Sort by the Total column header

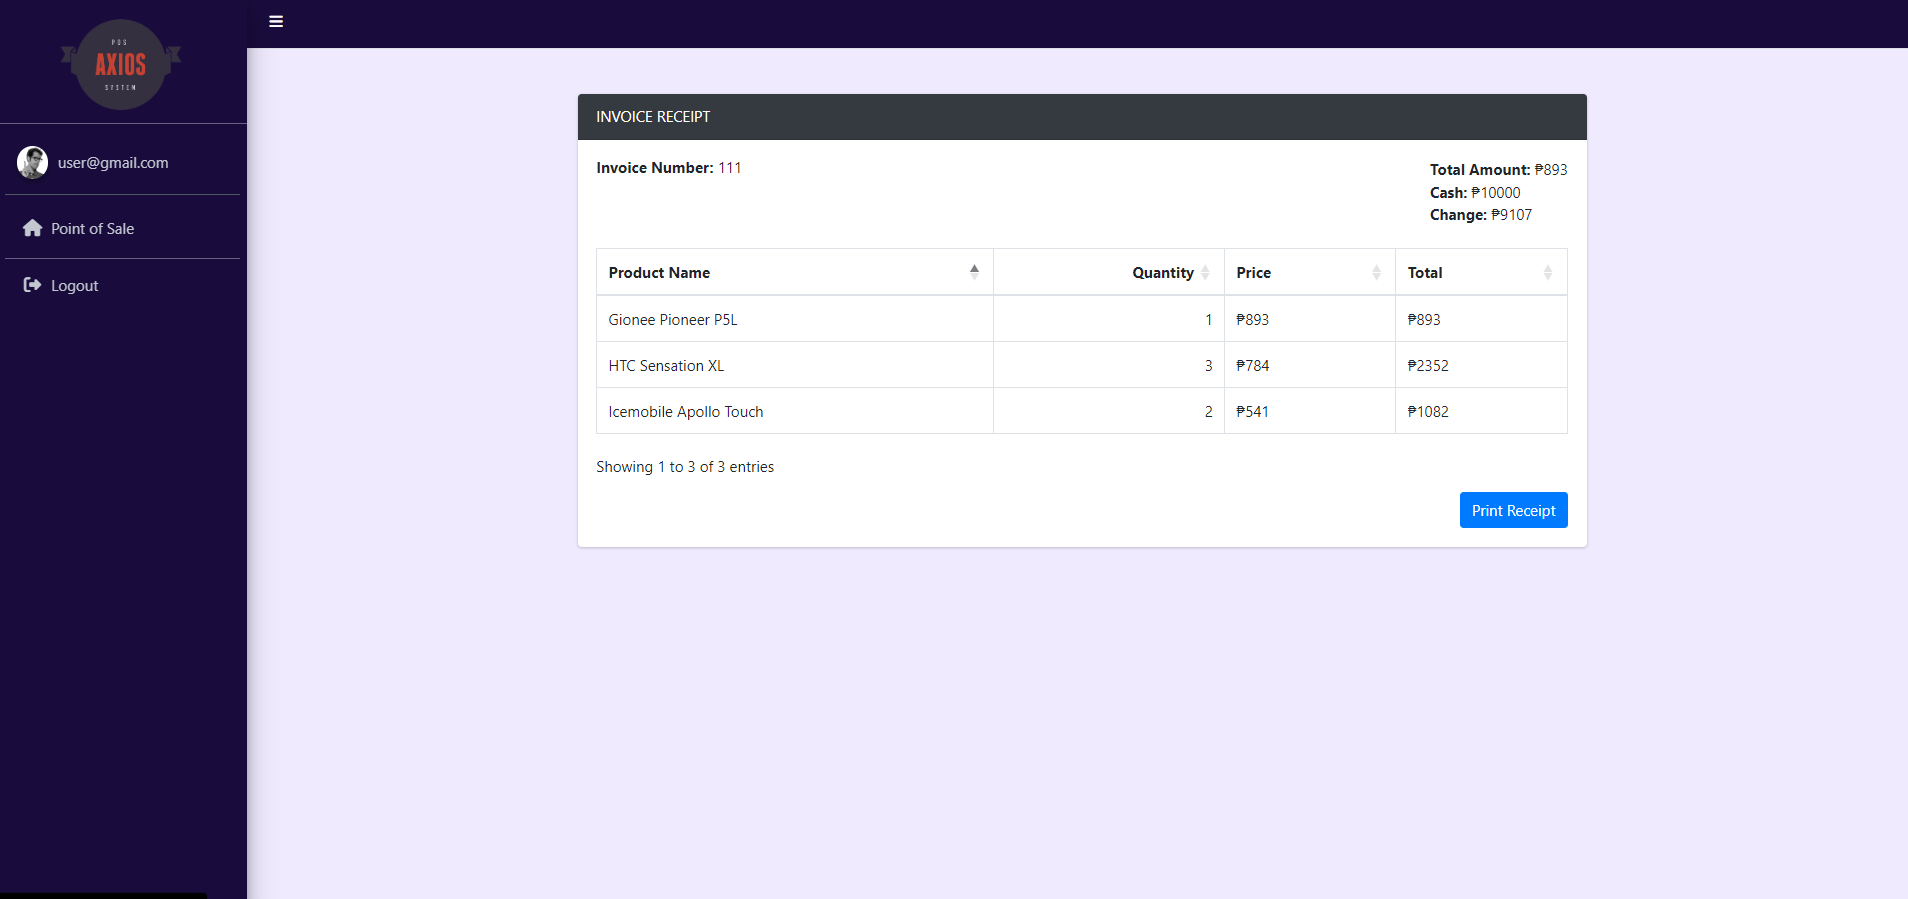pos(1481,272)
